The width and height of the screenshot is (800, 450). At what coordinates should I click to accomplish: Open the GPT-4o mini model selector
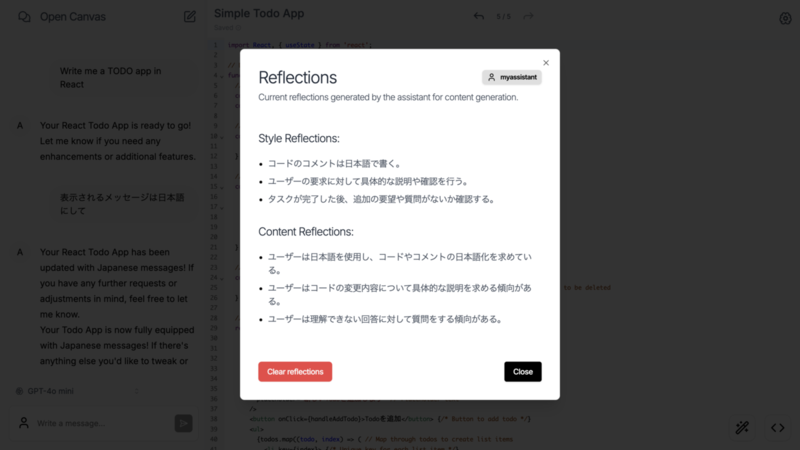click(78, 391)
